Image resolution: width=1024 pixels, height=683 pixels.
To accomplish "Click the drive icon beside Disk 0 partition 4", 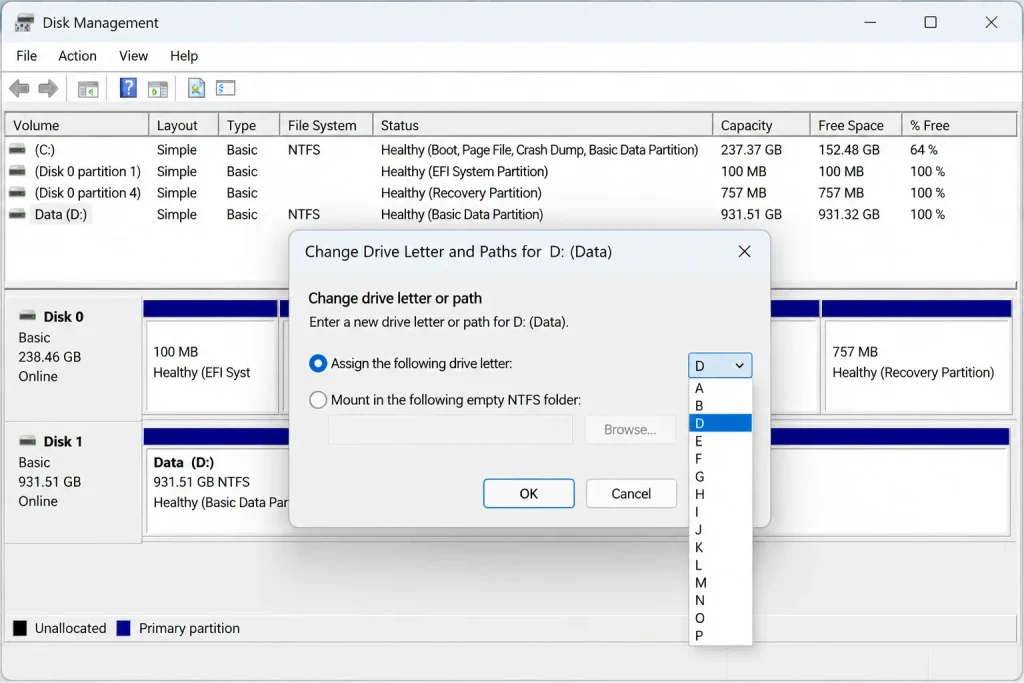I will pos(18,193).
